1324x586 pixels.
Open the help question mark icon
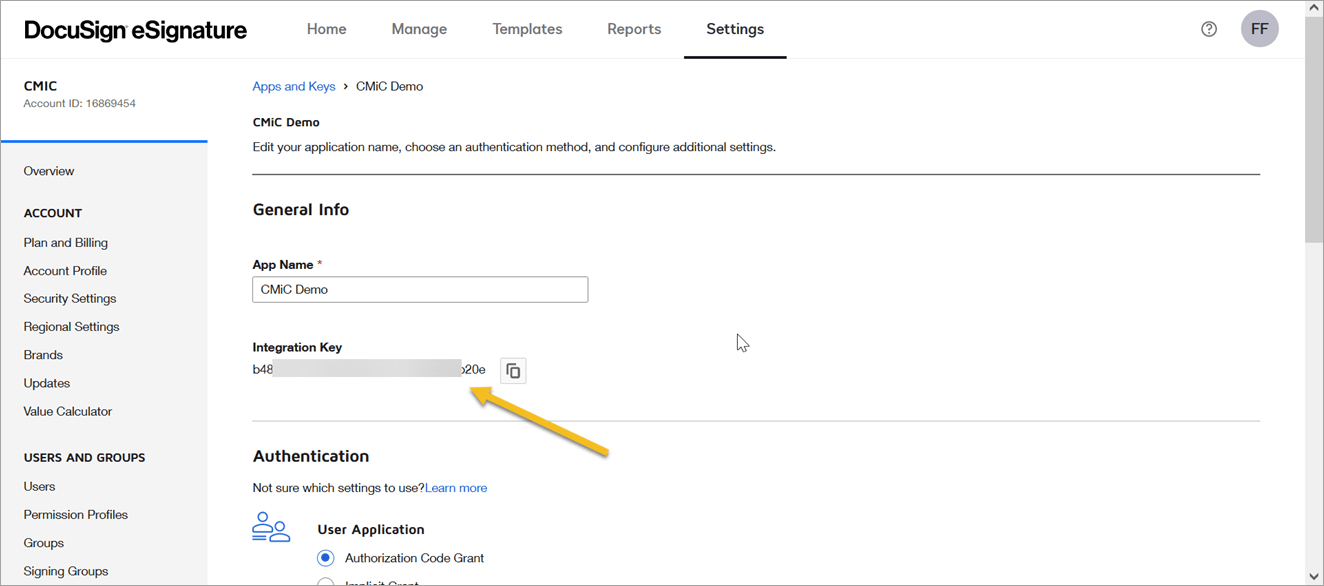point(1209,29)
